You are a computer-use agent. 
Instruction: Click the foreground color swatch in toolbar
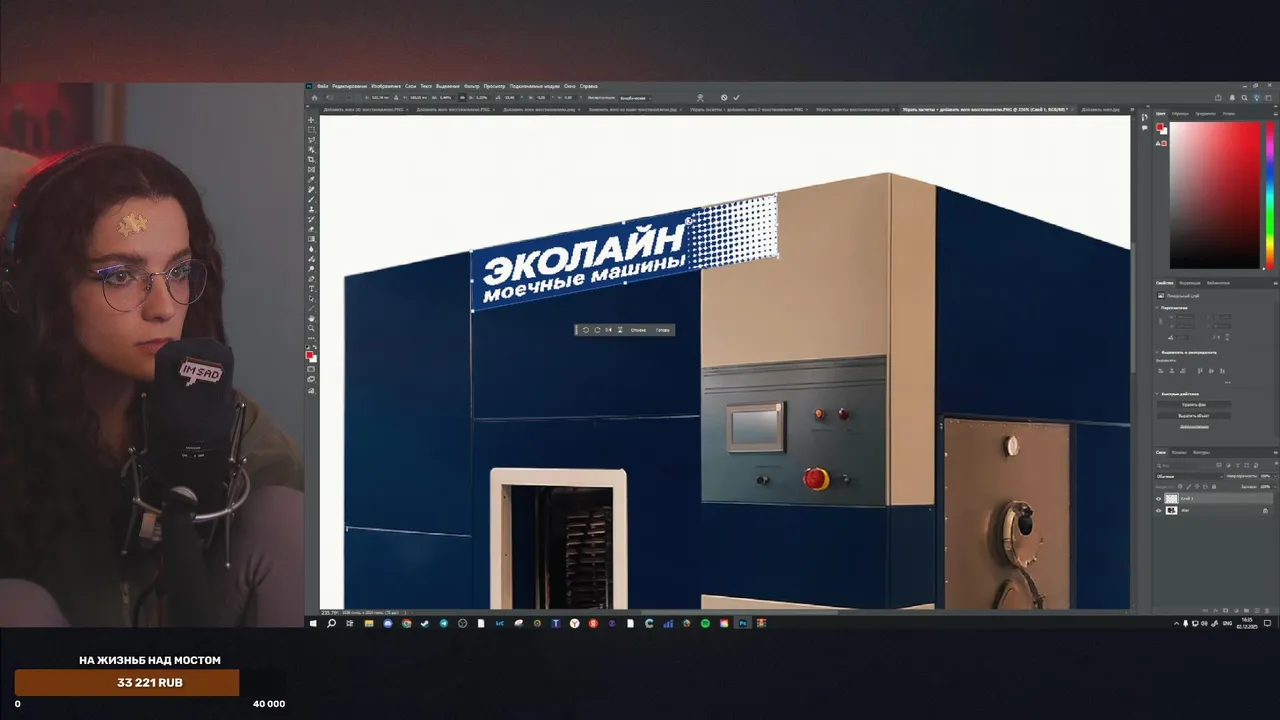pyautogui.click(x=309, y=354)
